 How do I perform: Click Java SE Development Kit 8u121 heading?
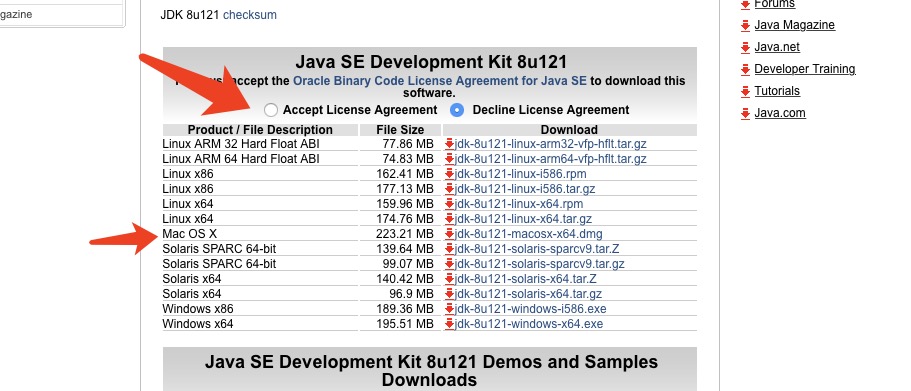pyautogui.click(x=431, y=62)
